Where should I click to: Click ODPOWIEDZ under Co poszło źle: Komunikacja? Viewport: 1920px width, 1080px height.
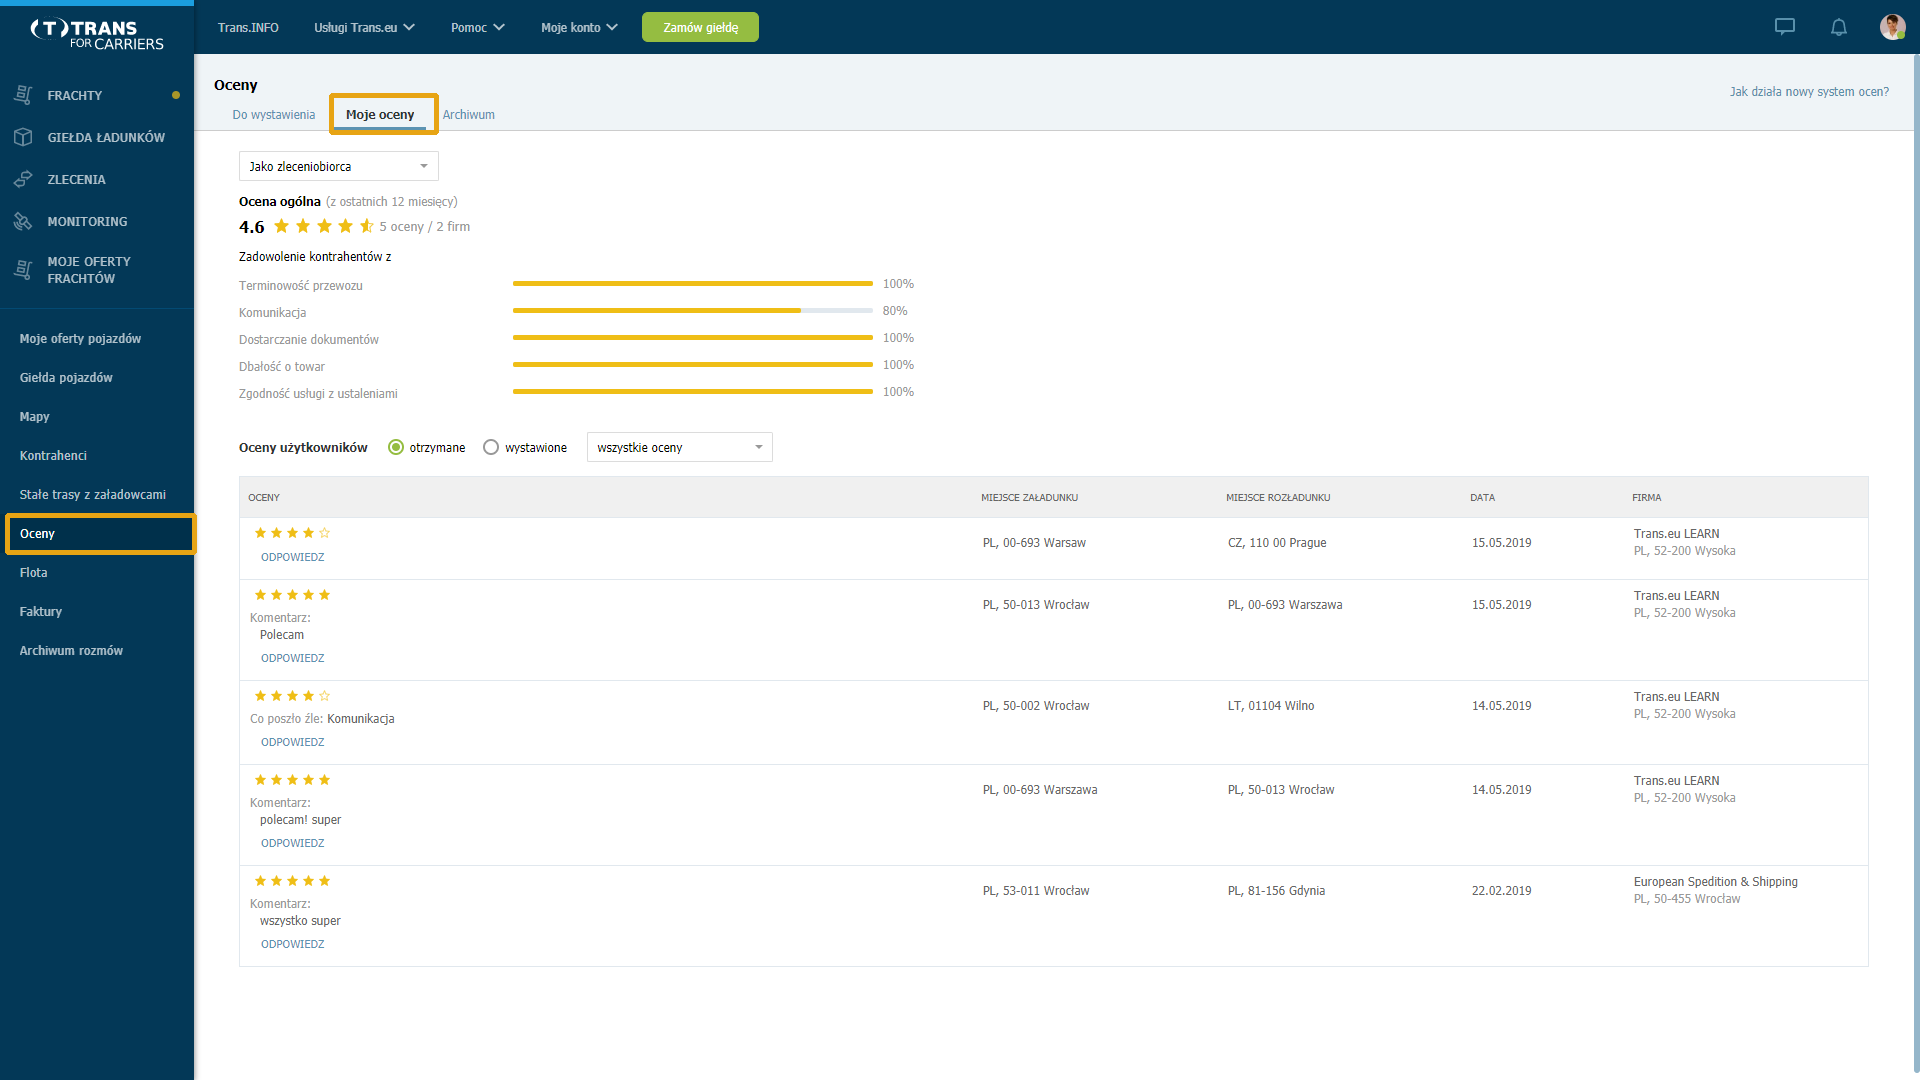(x=292, y=742)
